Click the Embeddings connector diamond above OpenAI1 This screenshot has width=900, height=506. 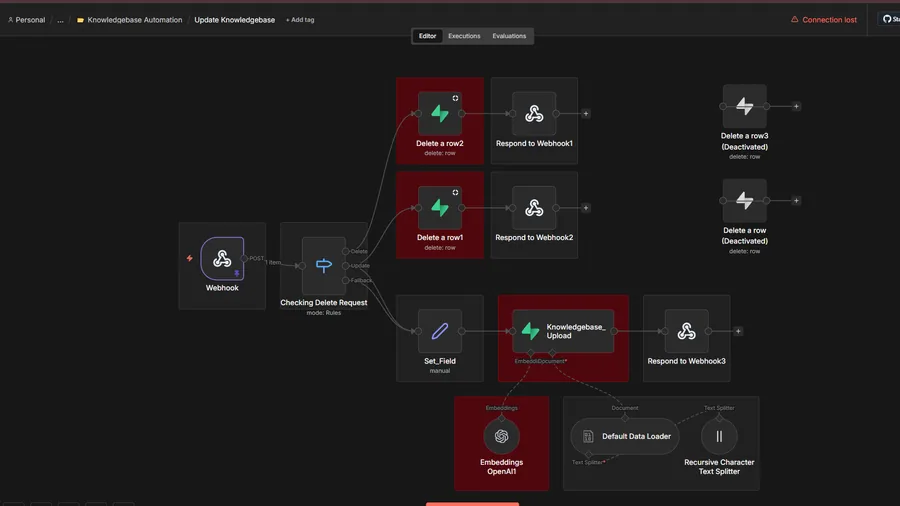pos(502,417)
